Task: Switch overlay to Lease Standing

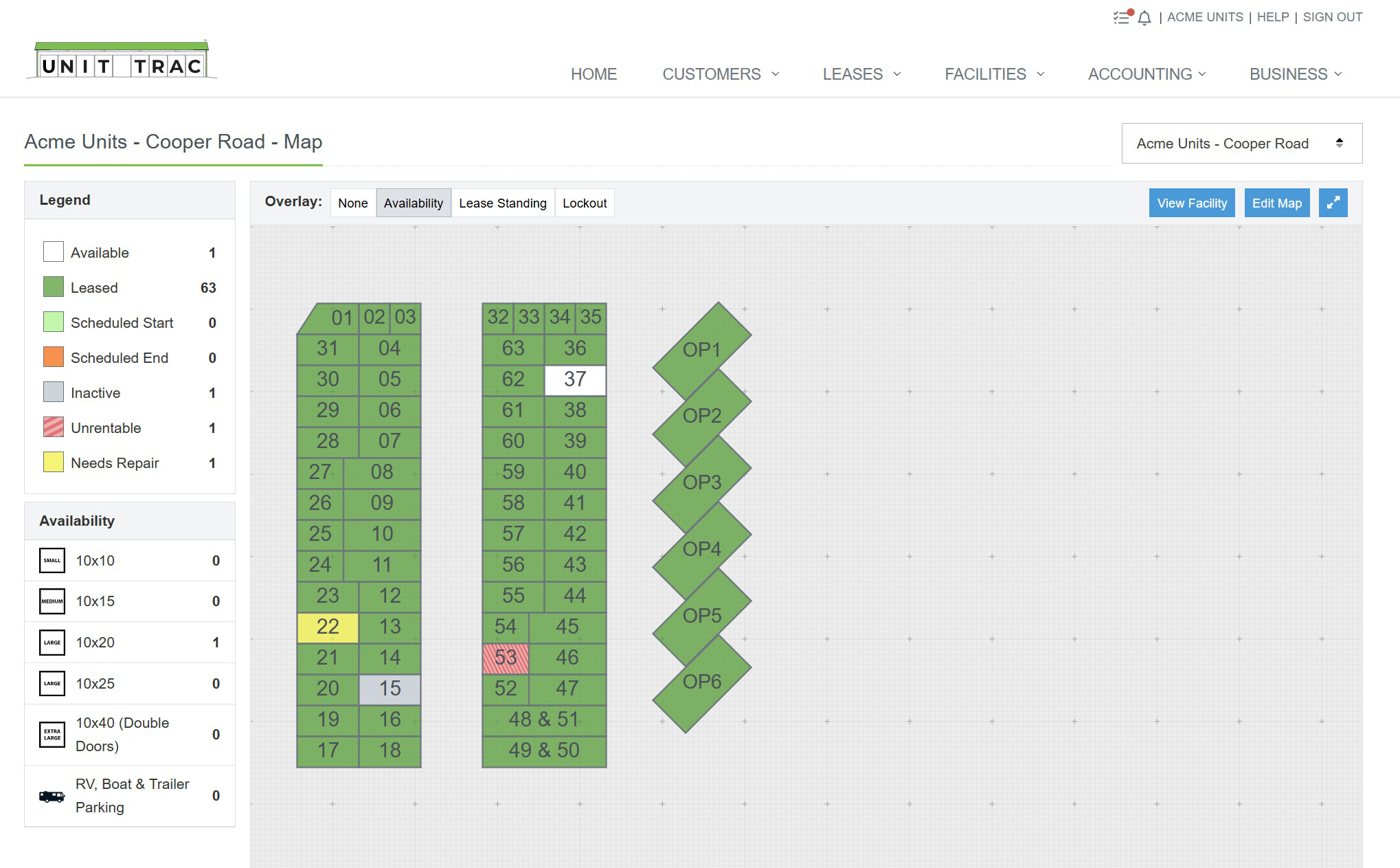Action: 502,203
